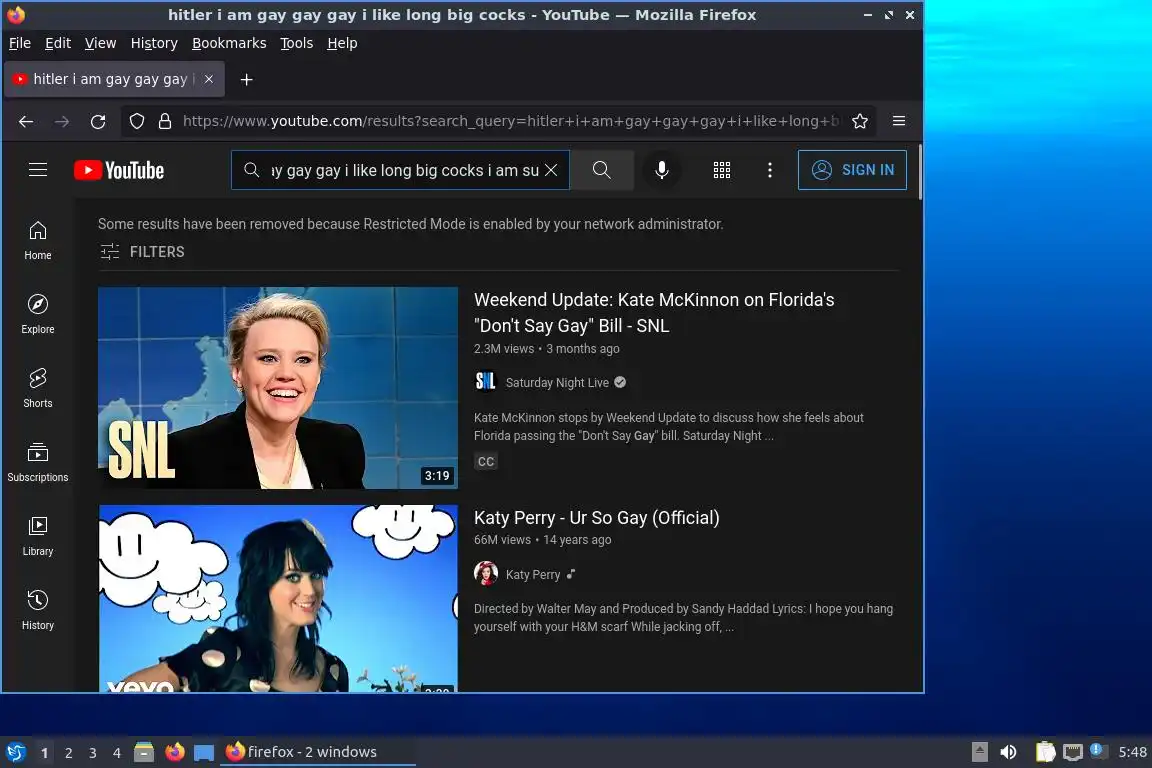Screen dimensions: 1152x768
Task: Open the tracking protection shield icon
Action: pyautogui.click(x=137, y=121)
